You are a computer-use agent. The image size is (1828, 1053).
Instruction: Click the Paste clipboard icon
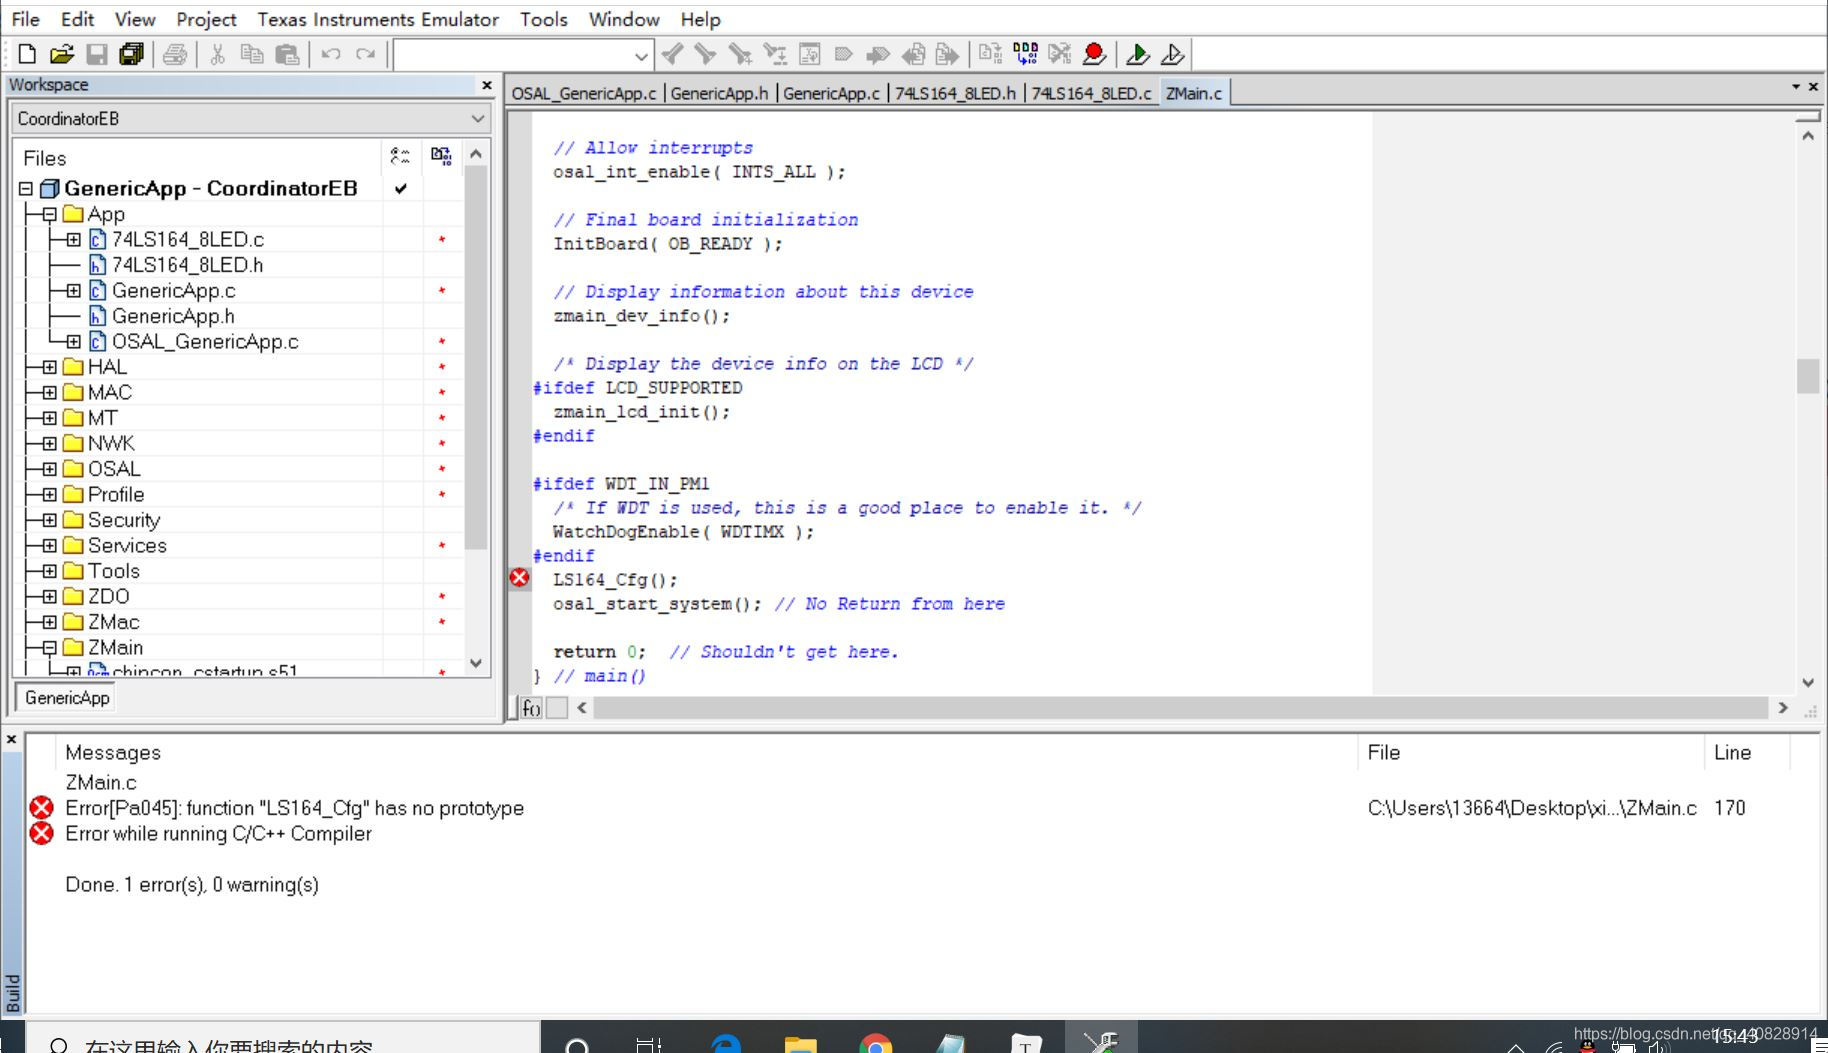coord(287,54)
